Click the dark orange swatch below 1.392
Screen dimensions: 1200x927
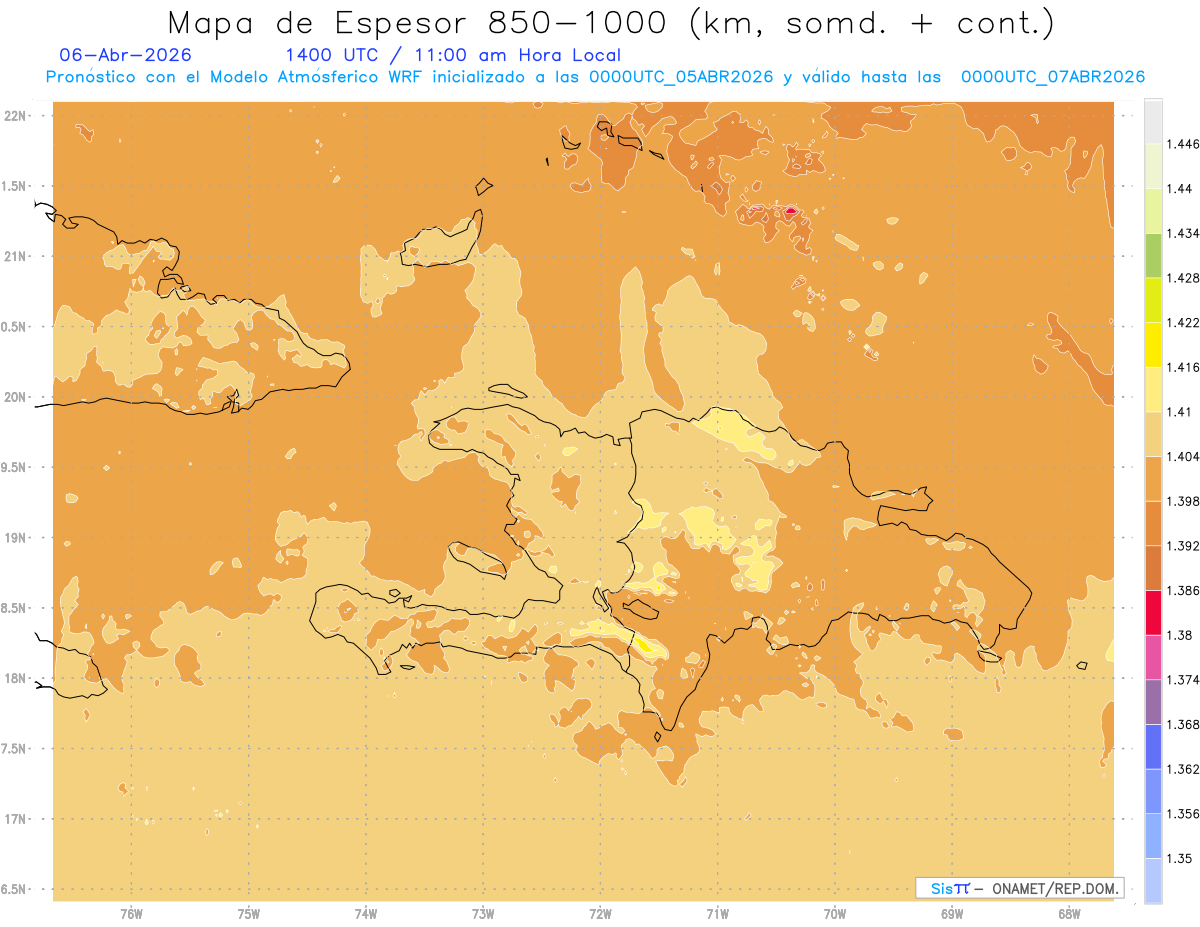pos(1153,568)
